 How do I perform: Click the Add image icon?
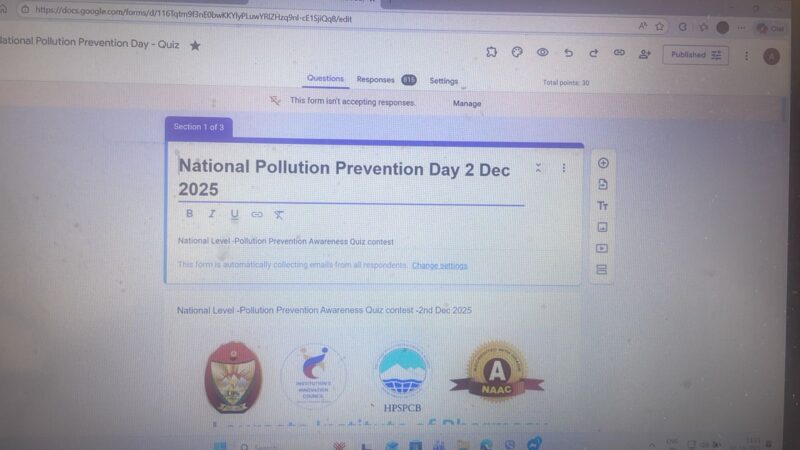click(x=602, y=227)
